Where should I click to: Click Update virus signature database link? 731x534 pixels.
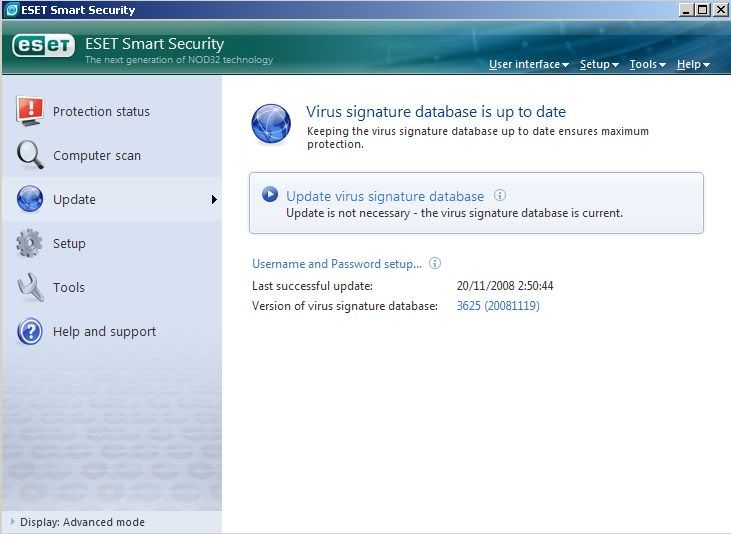(385, 196)
